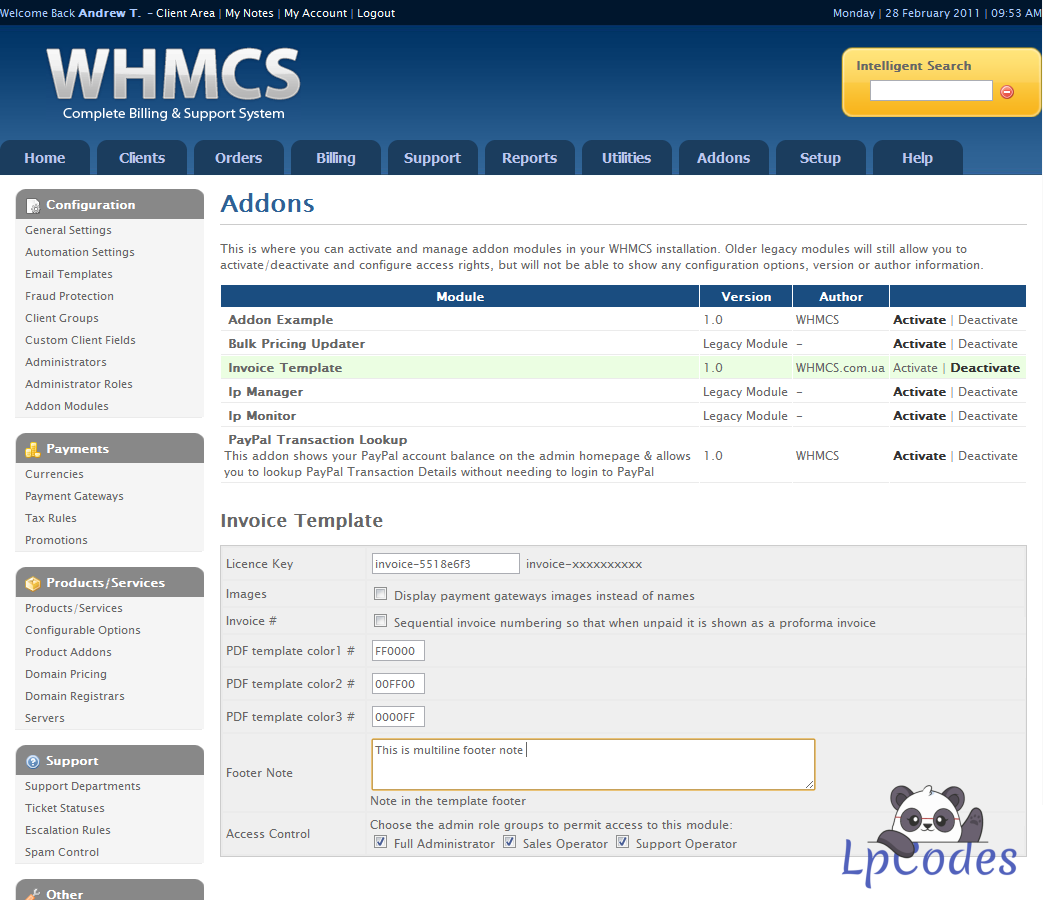
Task: Click the Support panel question icon
Action: click(33, 762)
